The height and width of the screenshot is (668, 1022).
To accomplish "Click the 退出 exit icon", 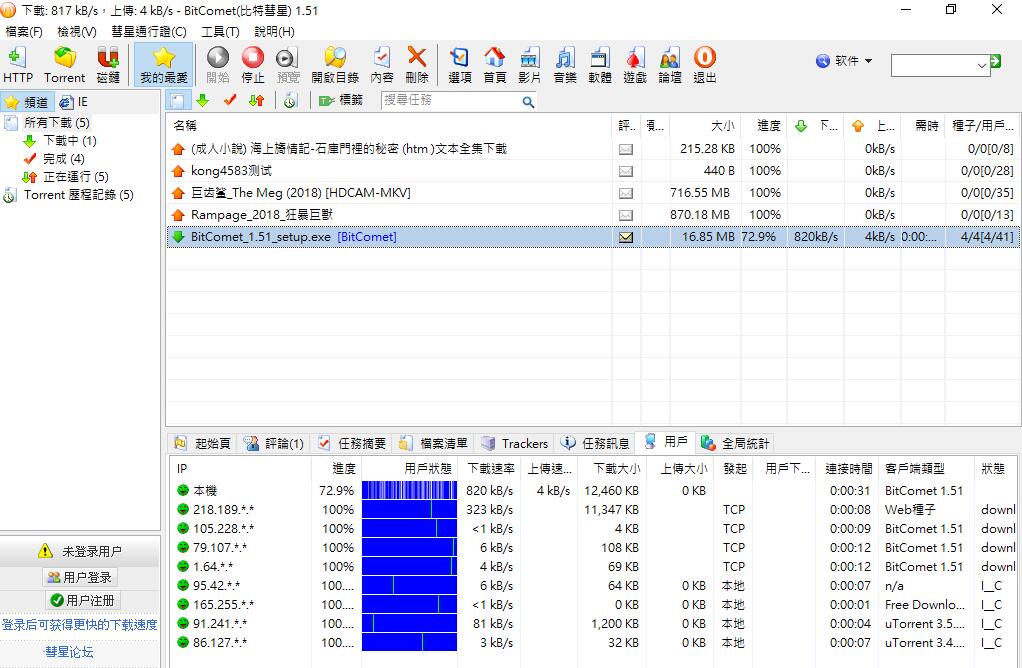I will click(x=705, y=65).
